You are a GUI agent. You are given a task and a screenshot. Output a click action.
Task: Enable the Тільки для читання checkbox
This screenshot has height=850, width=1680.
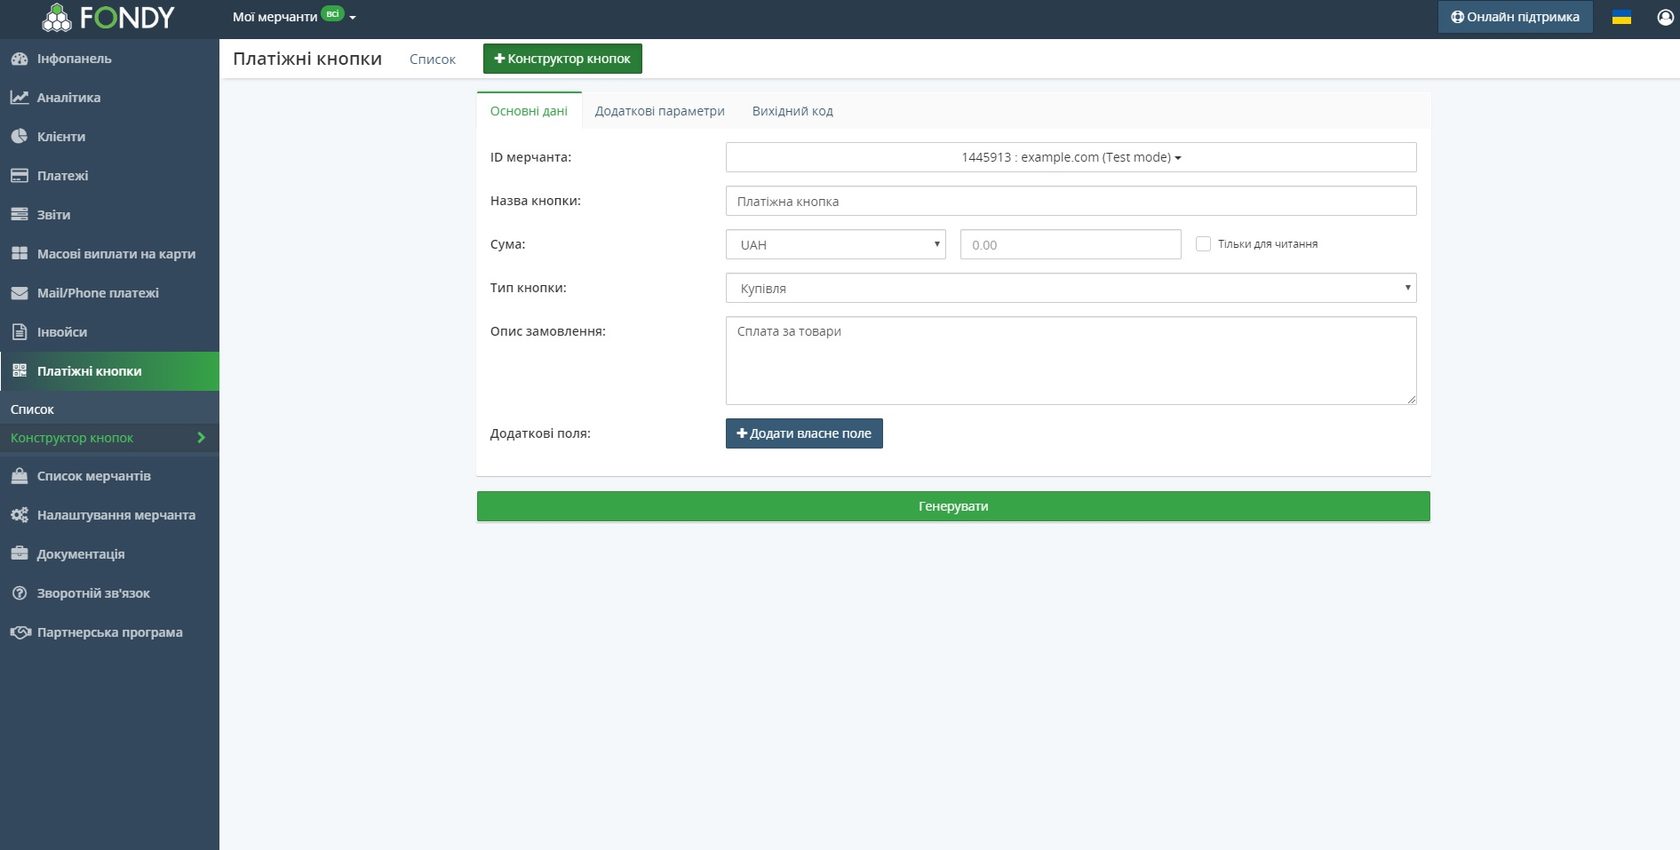coord(1203,244)
